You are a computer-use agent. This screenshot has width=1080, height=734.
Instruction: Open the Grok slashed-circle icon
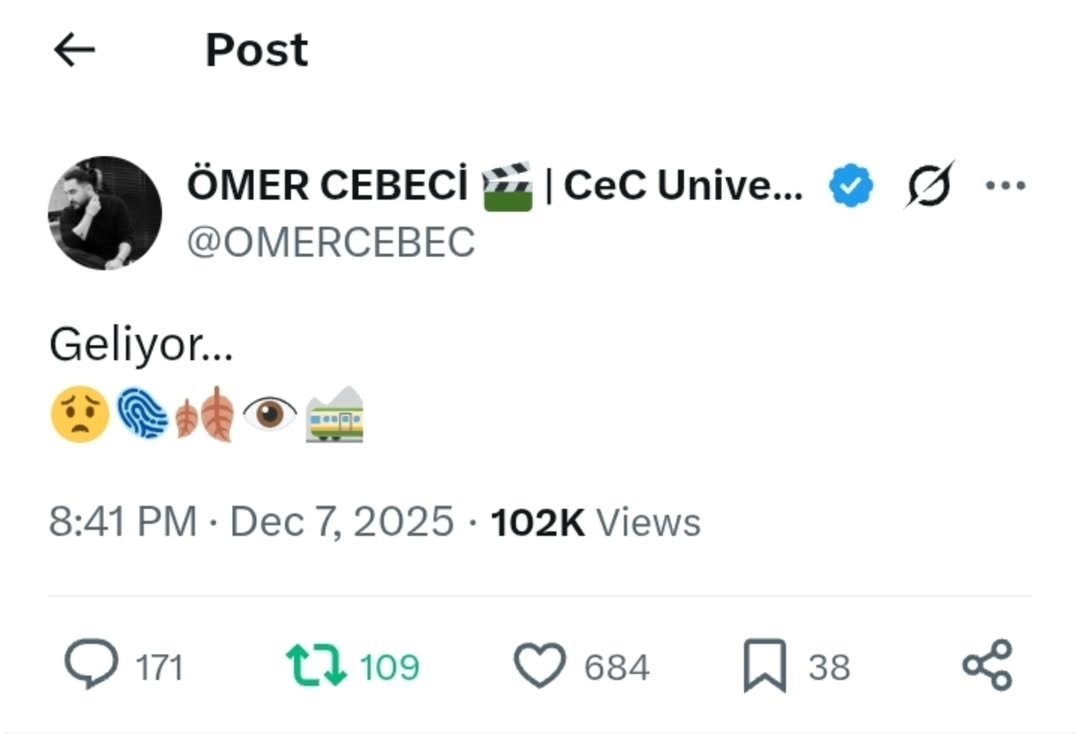point(929,185)
